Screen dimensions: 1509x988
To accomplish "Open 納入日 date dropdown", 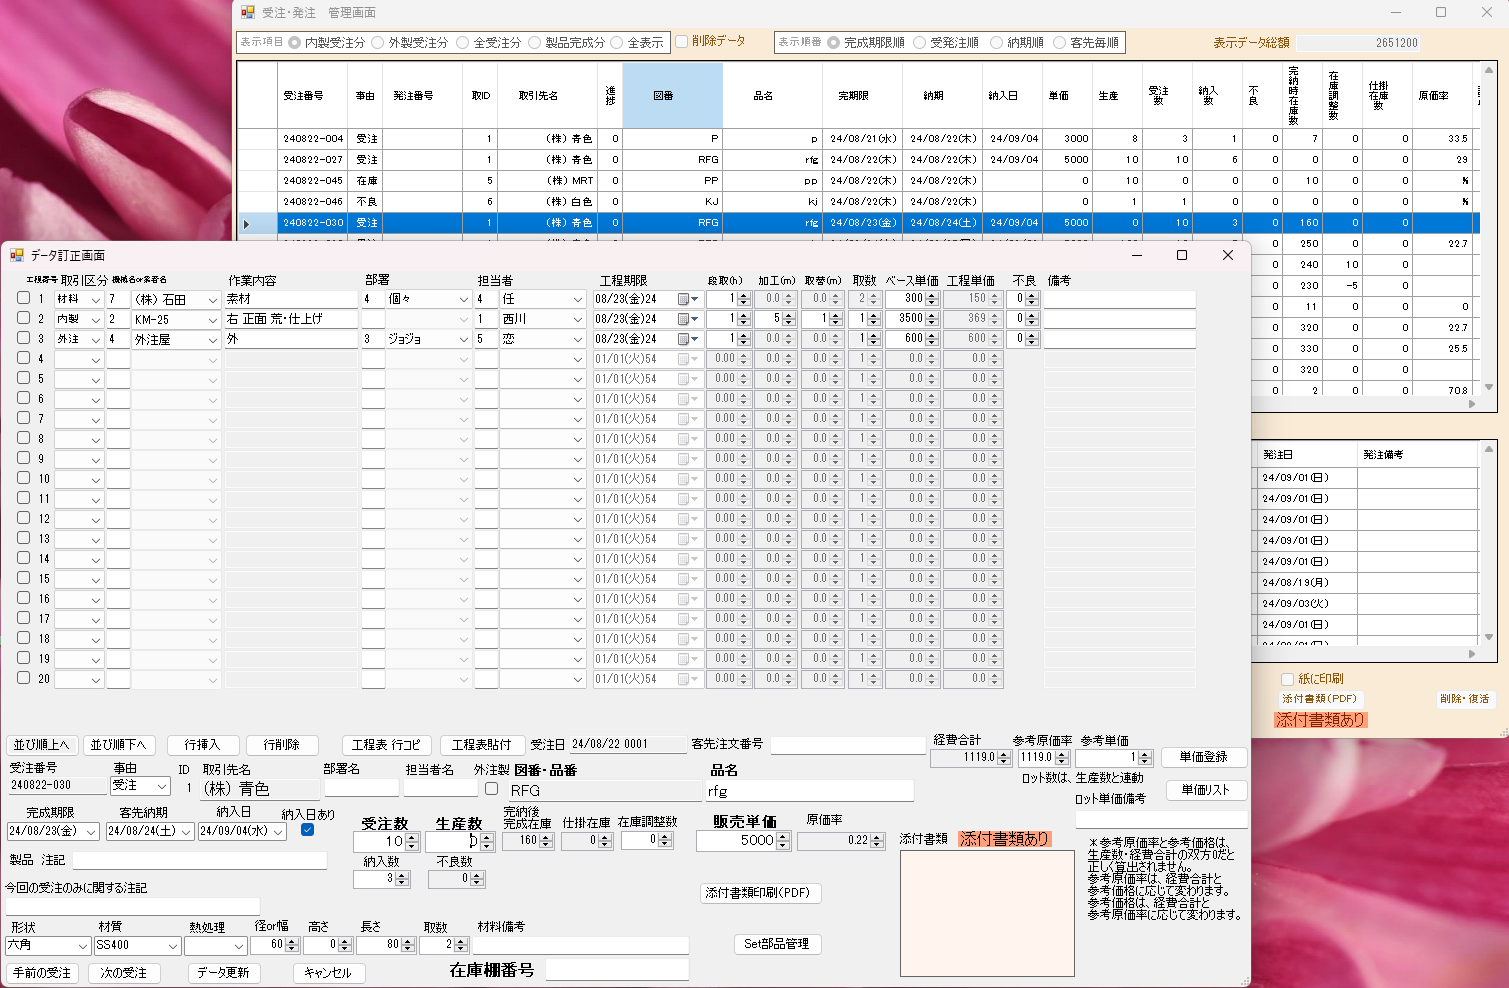I will coord(278,832).
